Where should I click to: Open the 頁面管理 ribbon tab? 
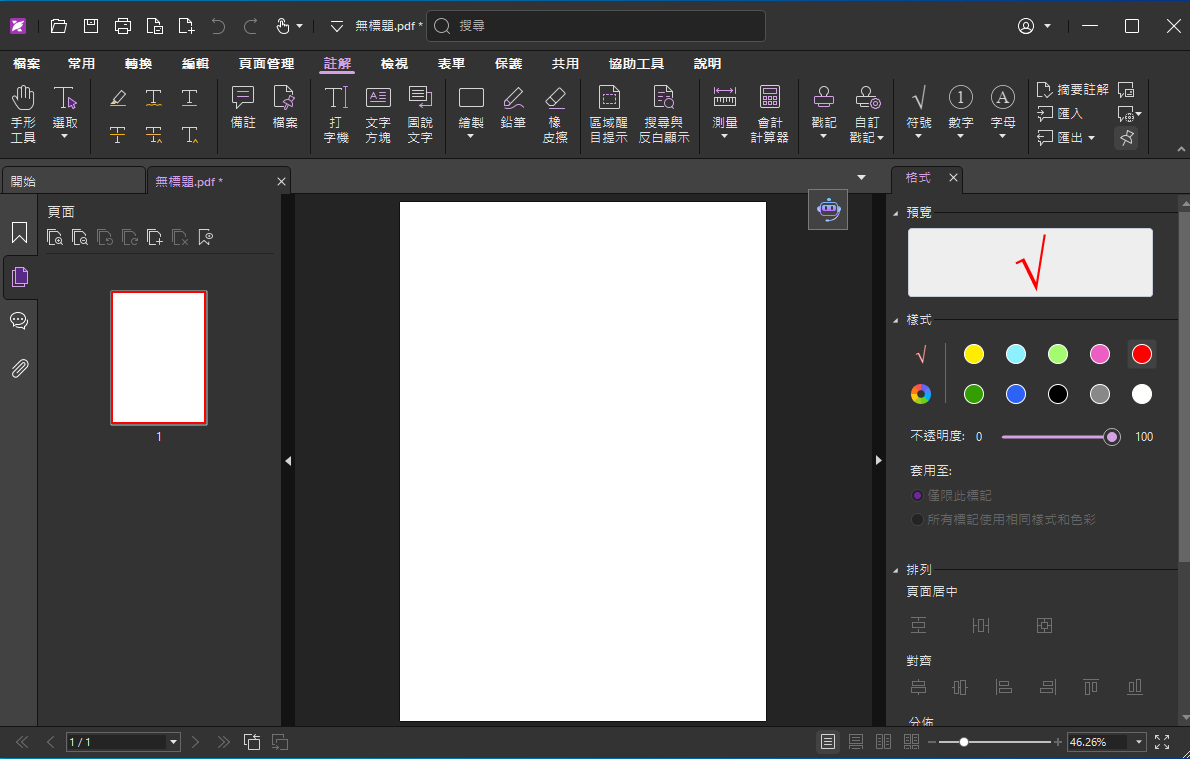pos(266,64)
